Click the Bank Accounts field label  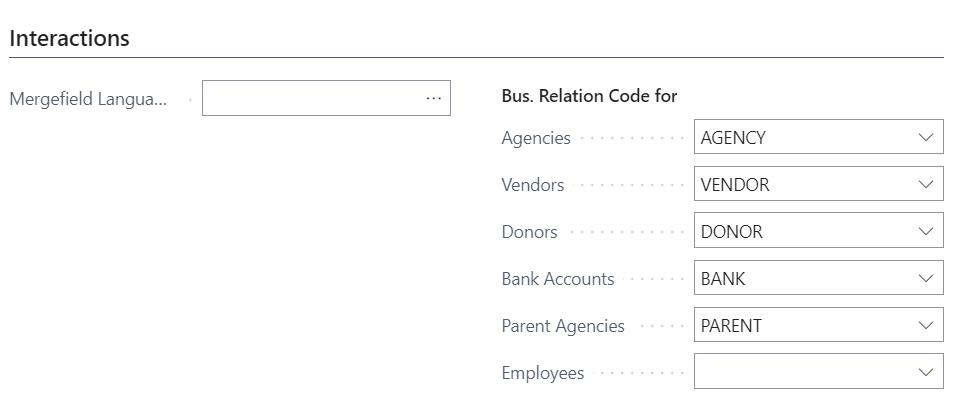coord(558,279)
